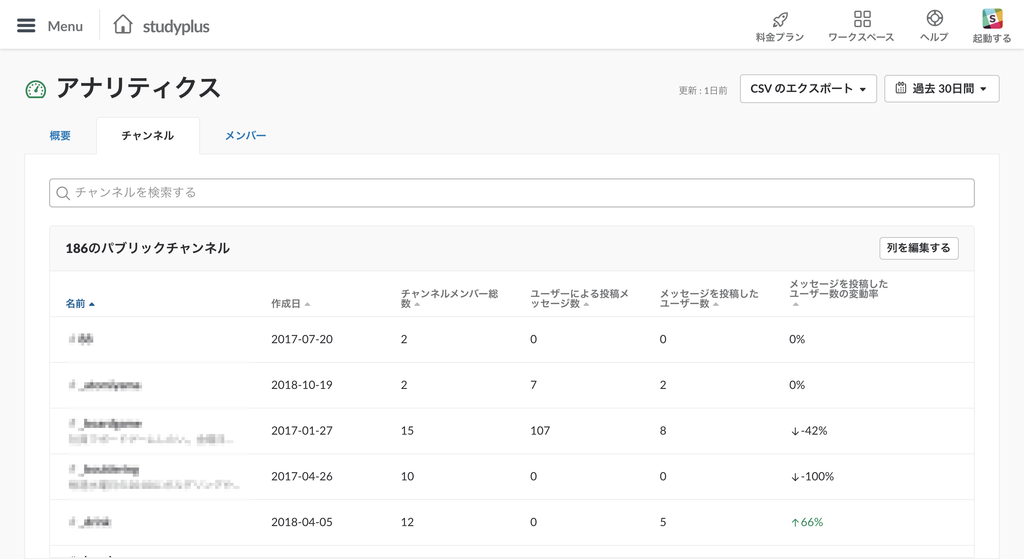Click calendar icon in date range button

[901, 88]
